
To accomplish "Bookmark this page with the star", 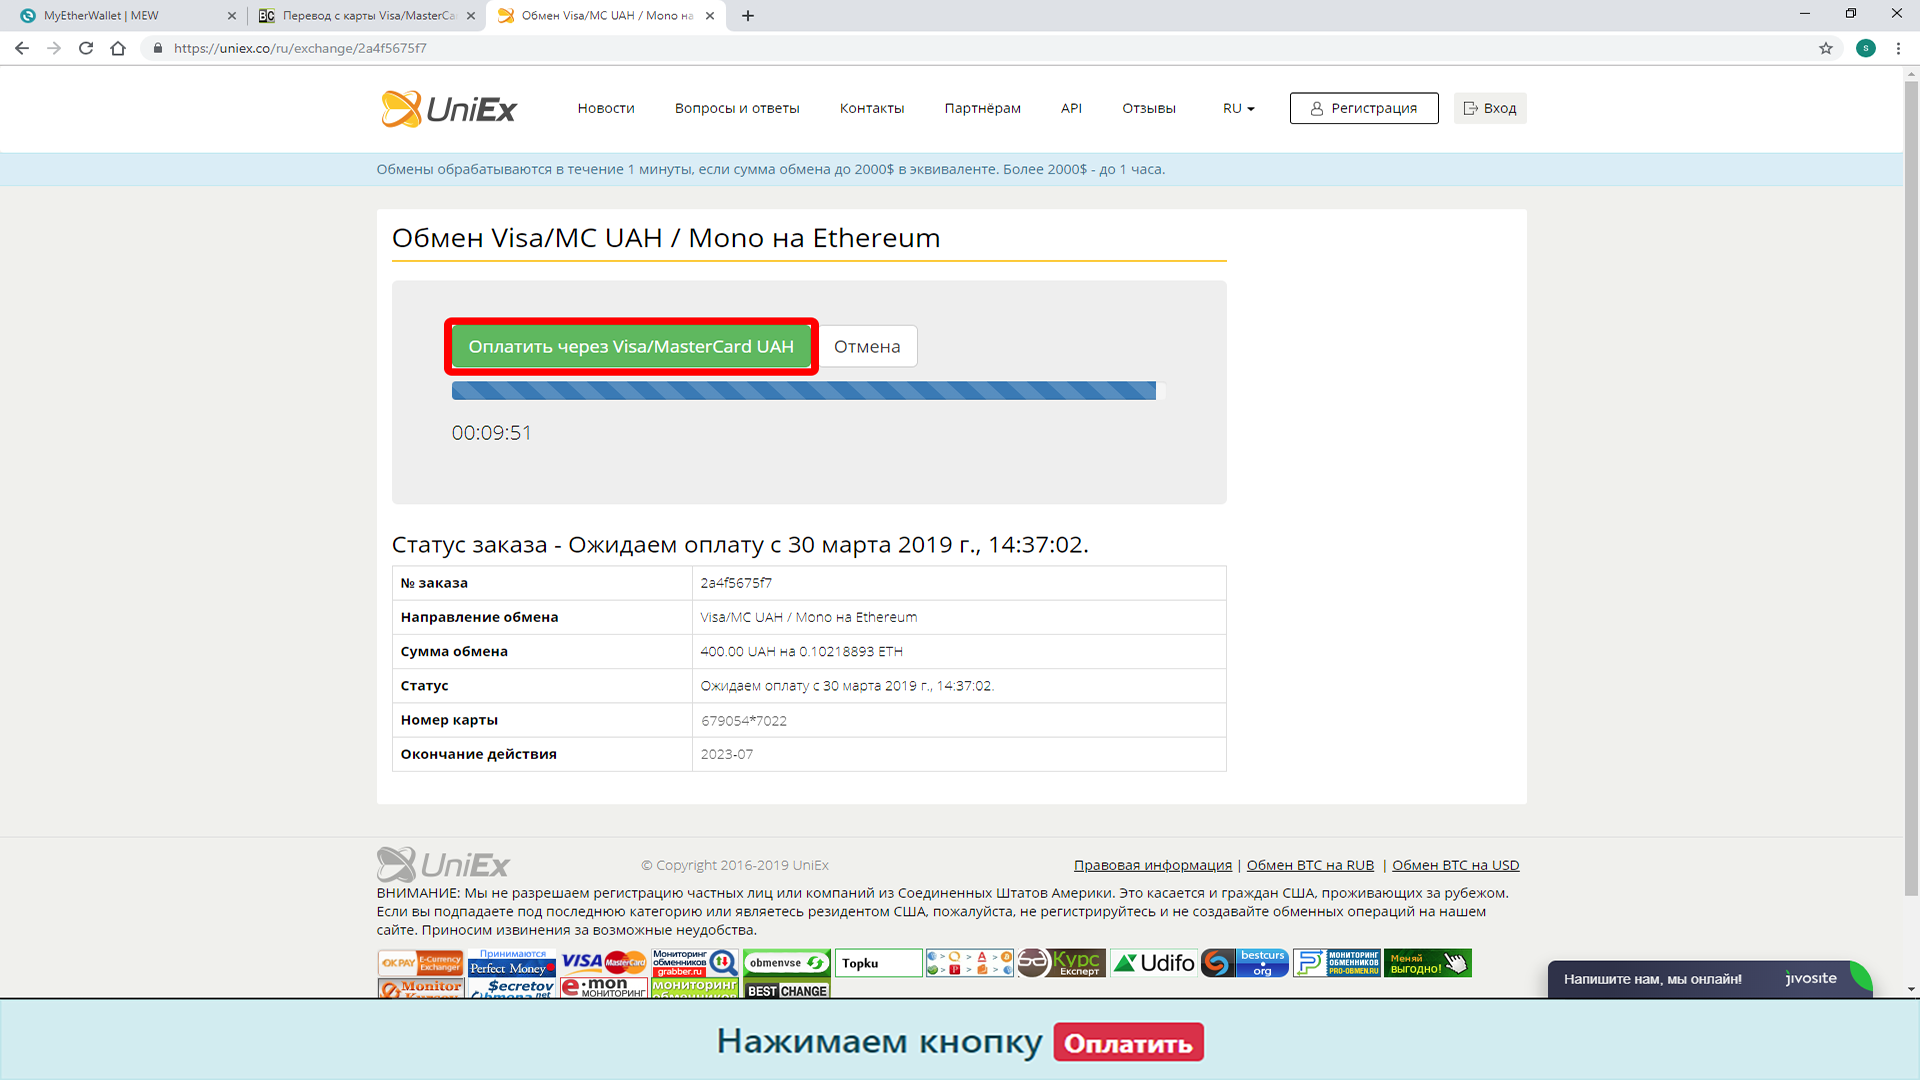I will (1826, 48).
